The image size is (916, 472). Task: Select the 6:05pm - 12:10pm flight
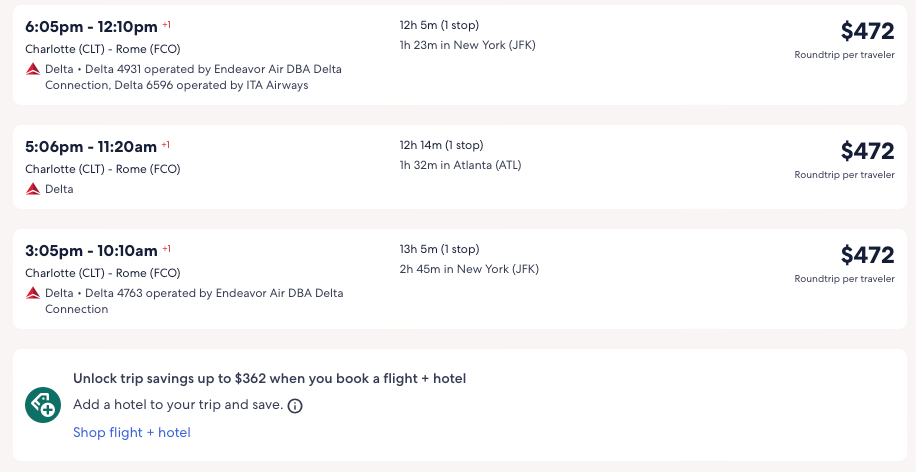click(x=91, y=27)
